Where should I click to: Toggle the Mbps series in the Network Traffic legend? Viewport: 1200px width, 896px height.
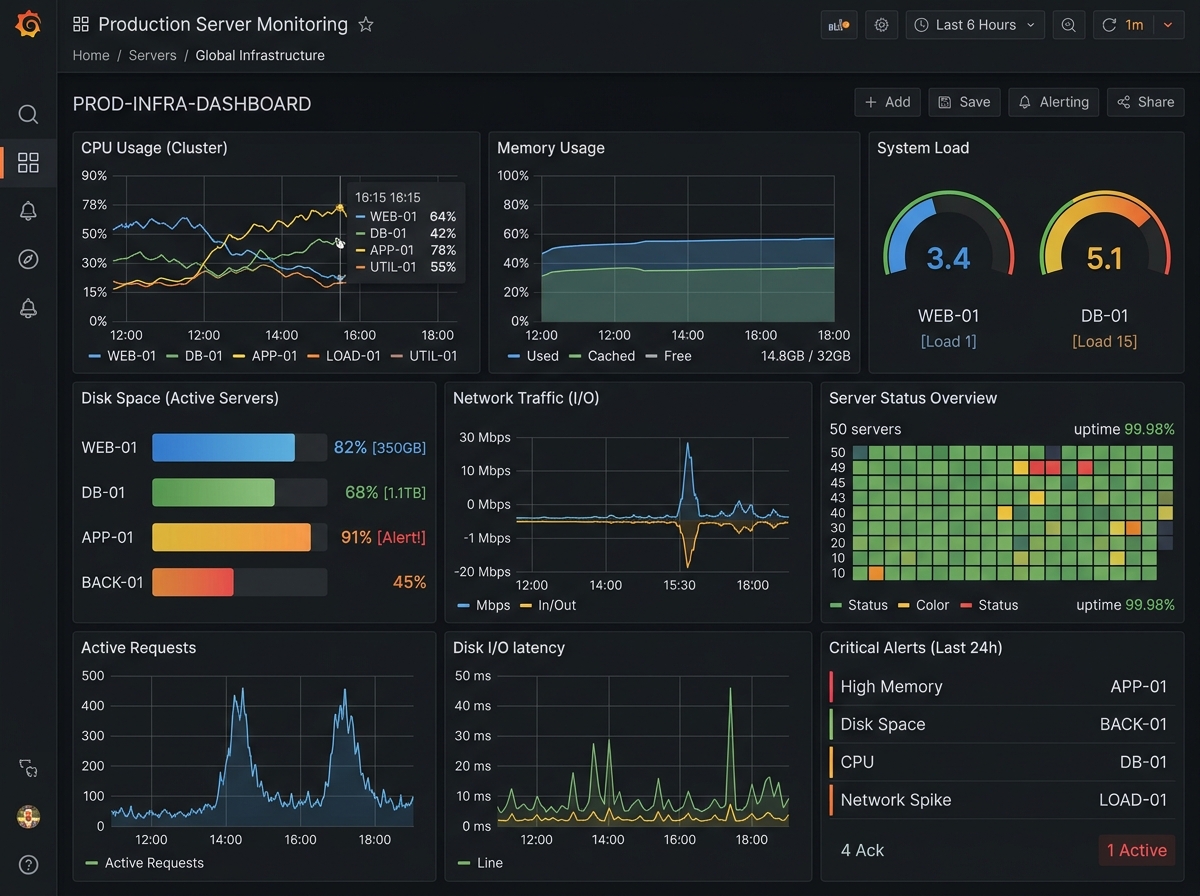click(484, 605)
